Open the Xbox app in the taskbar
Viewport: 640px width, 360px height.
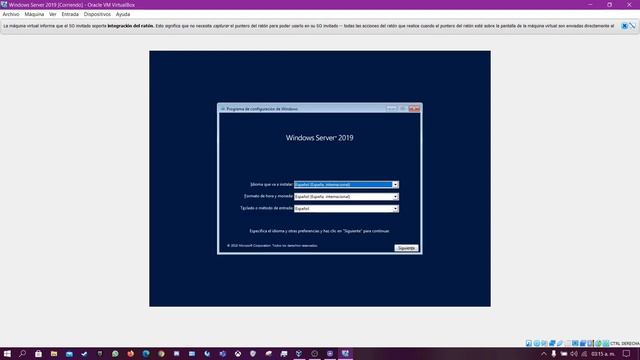coord(238,353)
